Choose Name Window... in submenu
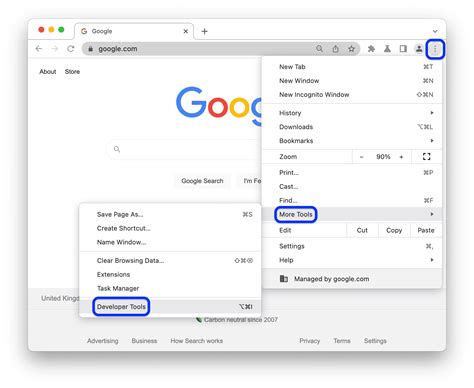 170,242
